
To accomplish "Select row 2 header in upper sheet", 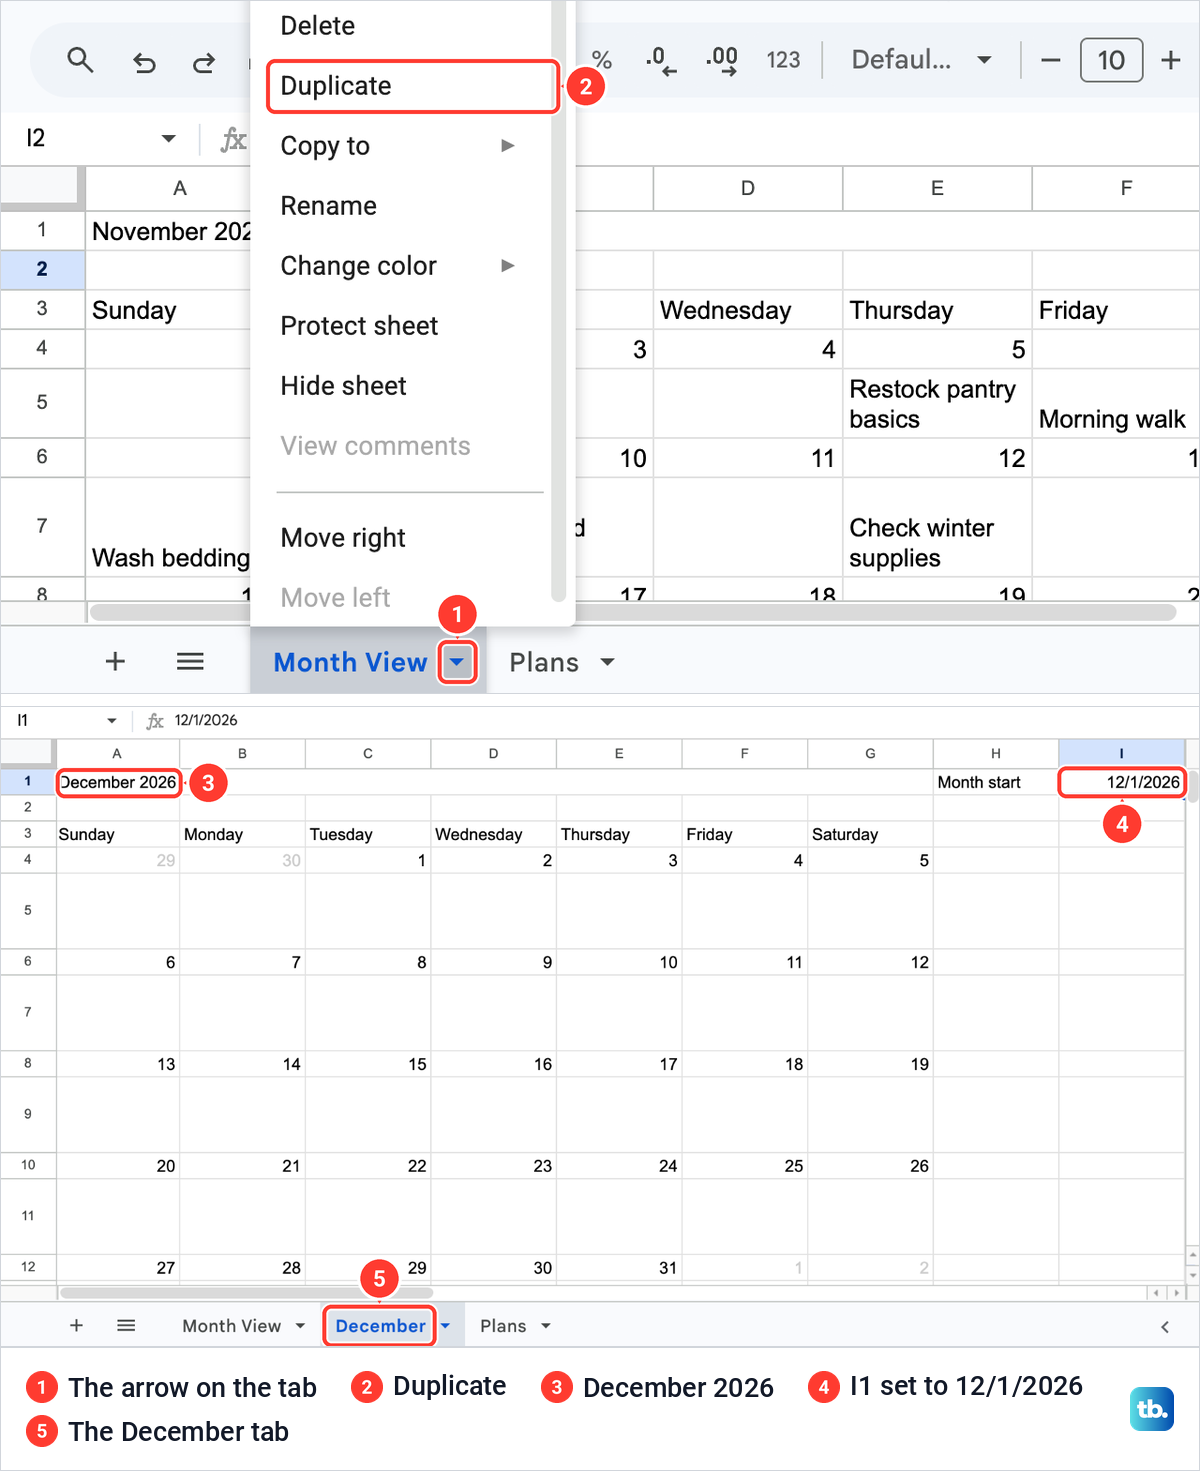I will [x=42, y=269].
